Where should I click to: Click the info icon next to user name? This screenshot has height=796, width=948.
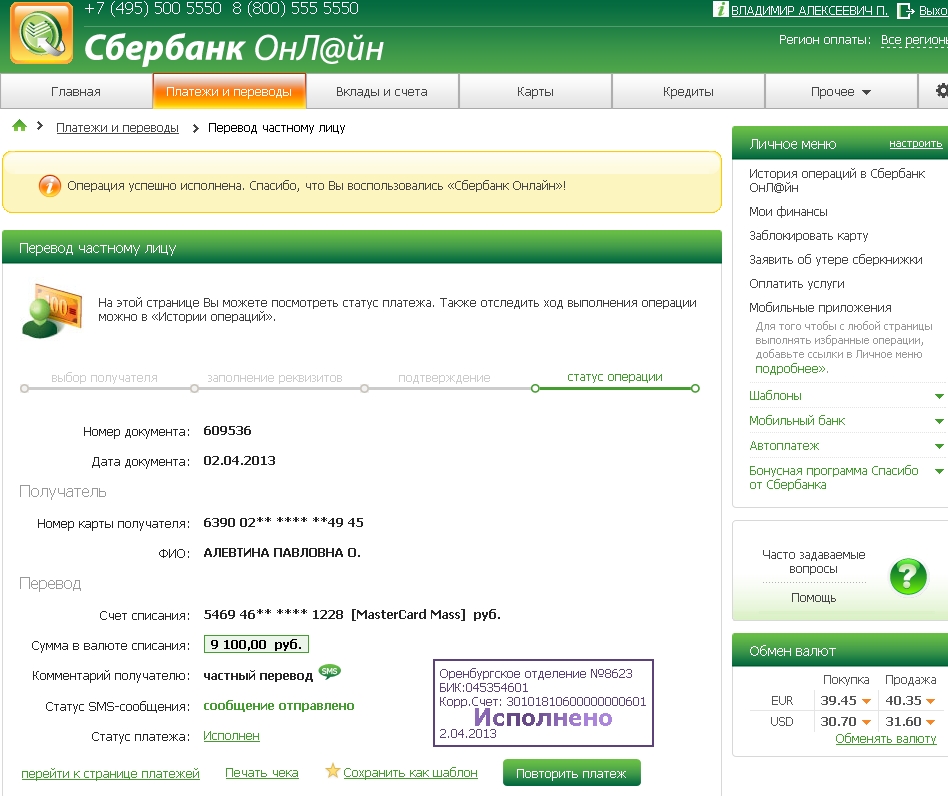720,9
